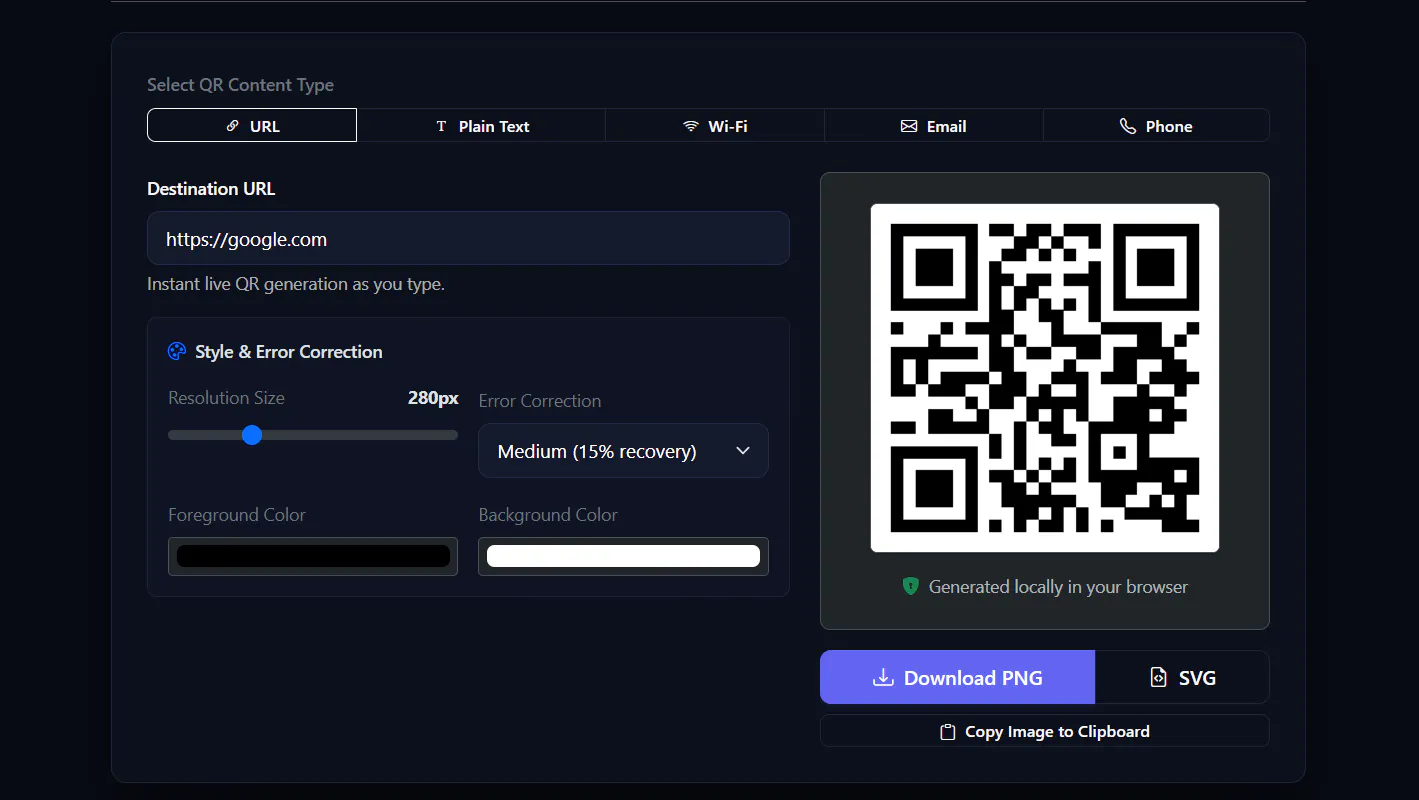Click the phone handset icon
This screenshot has width=1419, height=800.
1128,126
